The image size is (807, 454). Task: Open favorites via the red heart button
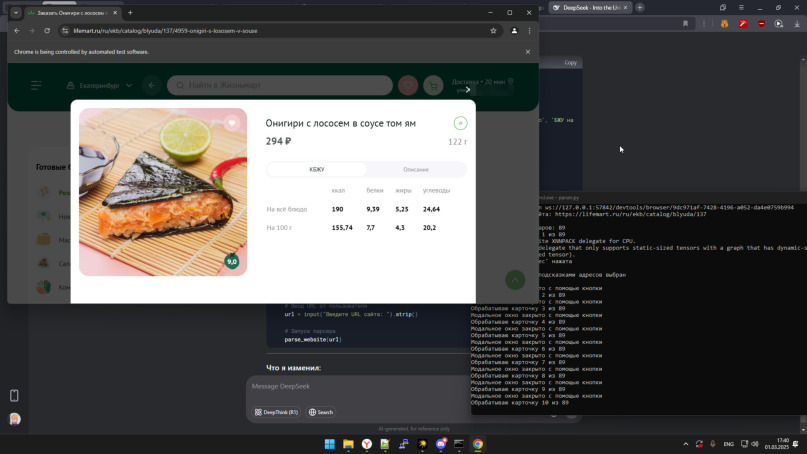(408, 85)
